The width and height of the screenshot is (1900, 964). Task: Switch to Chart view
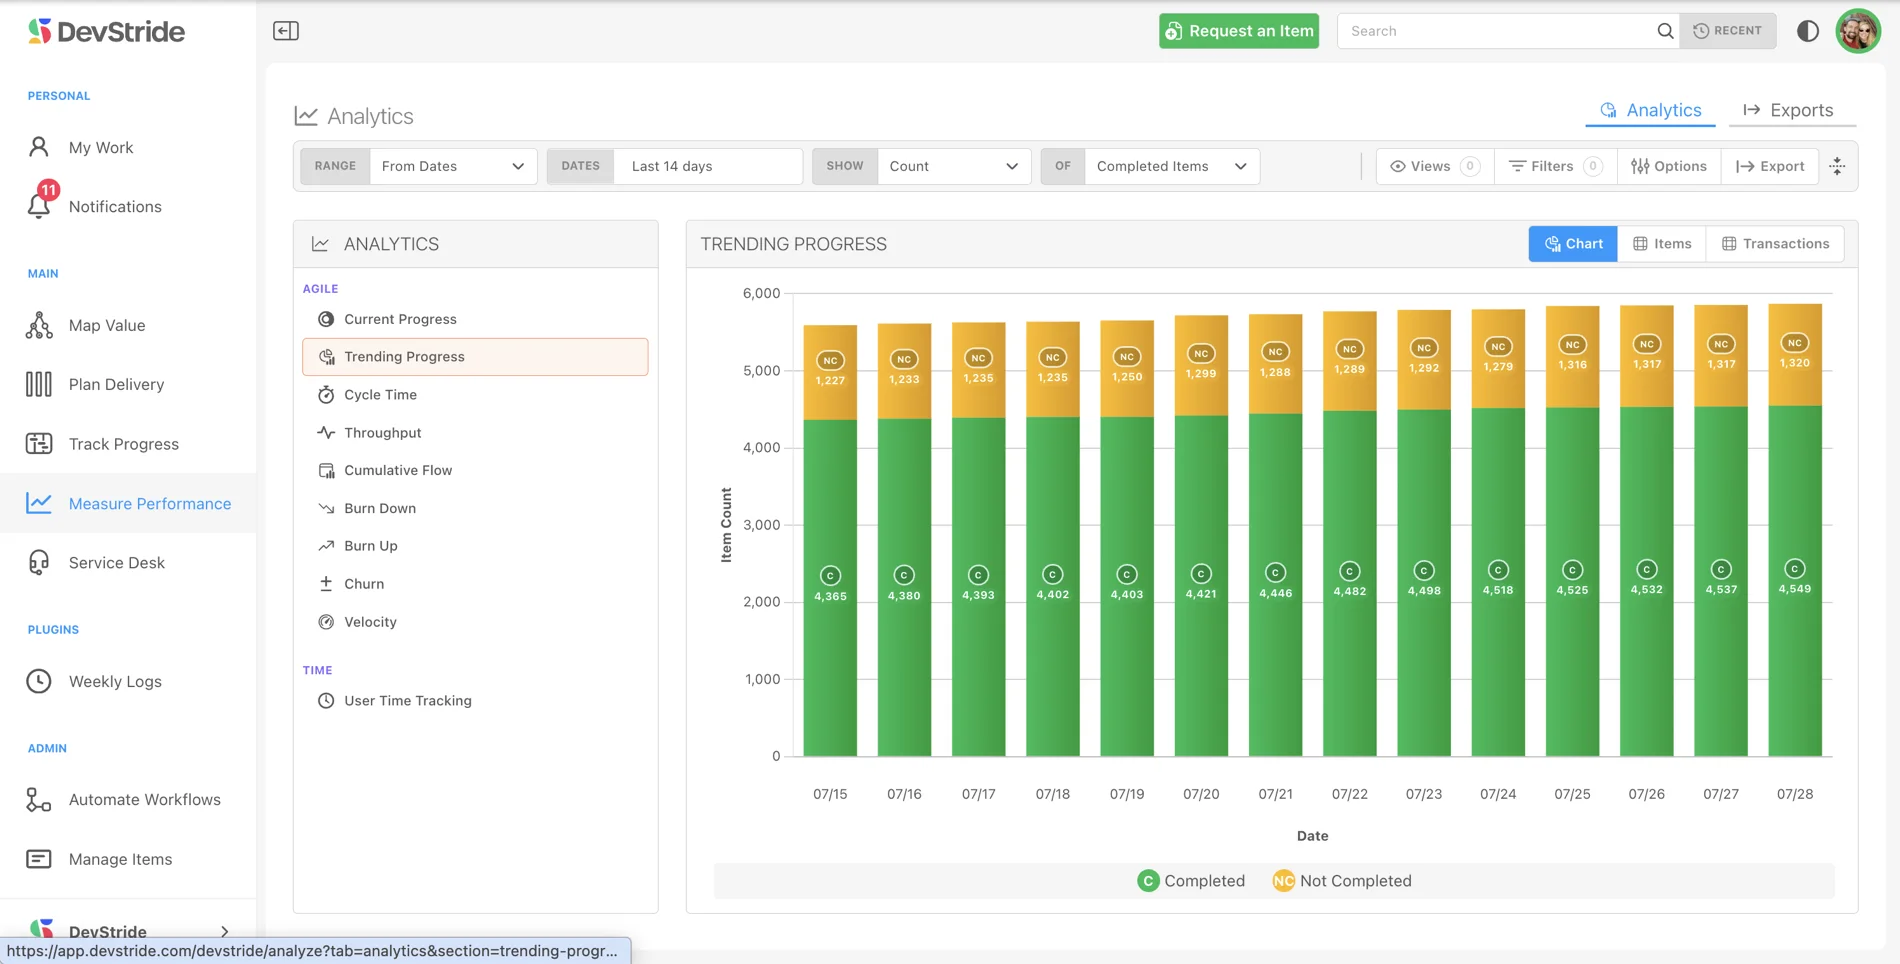pos(1573,244)
